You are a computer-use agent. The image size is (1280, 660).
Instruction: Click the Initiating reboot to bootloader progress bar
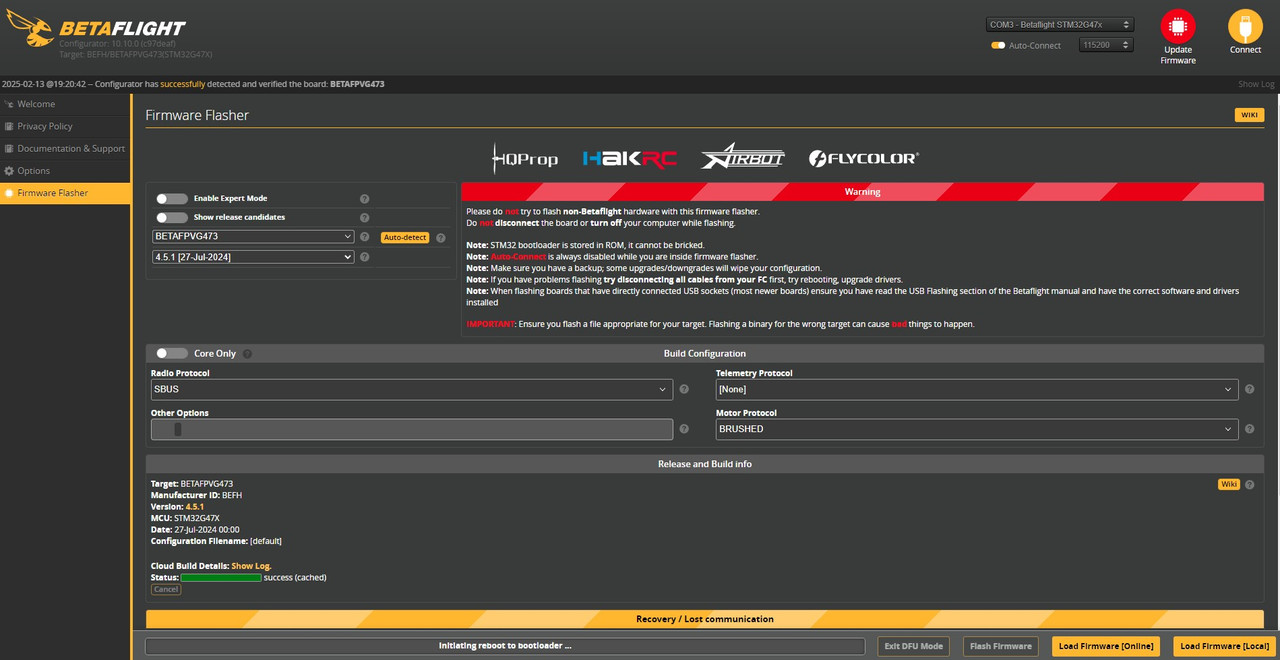[x=505, y=646]
